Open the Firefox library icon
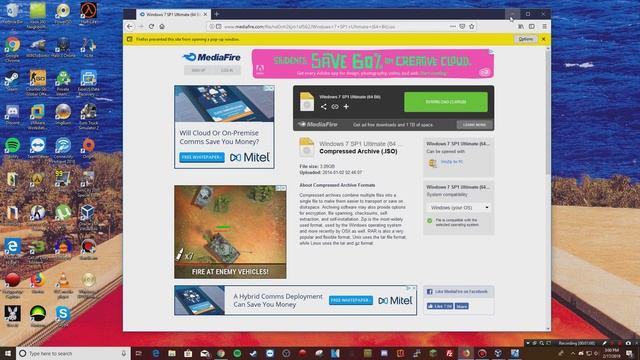The width and height of the screenshot is (640, 360). pyautogui.click(x=521, y=27)
